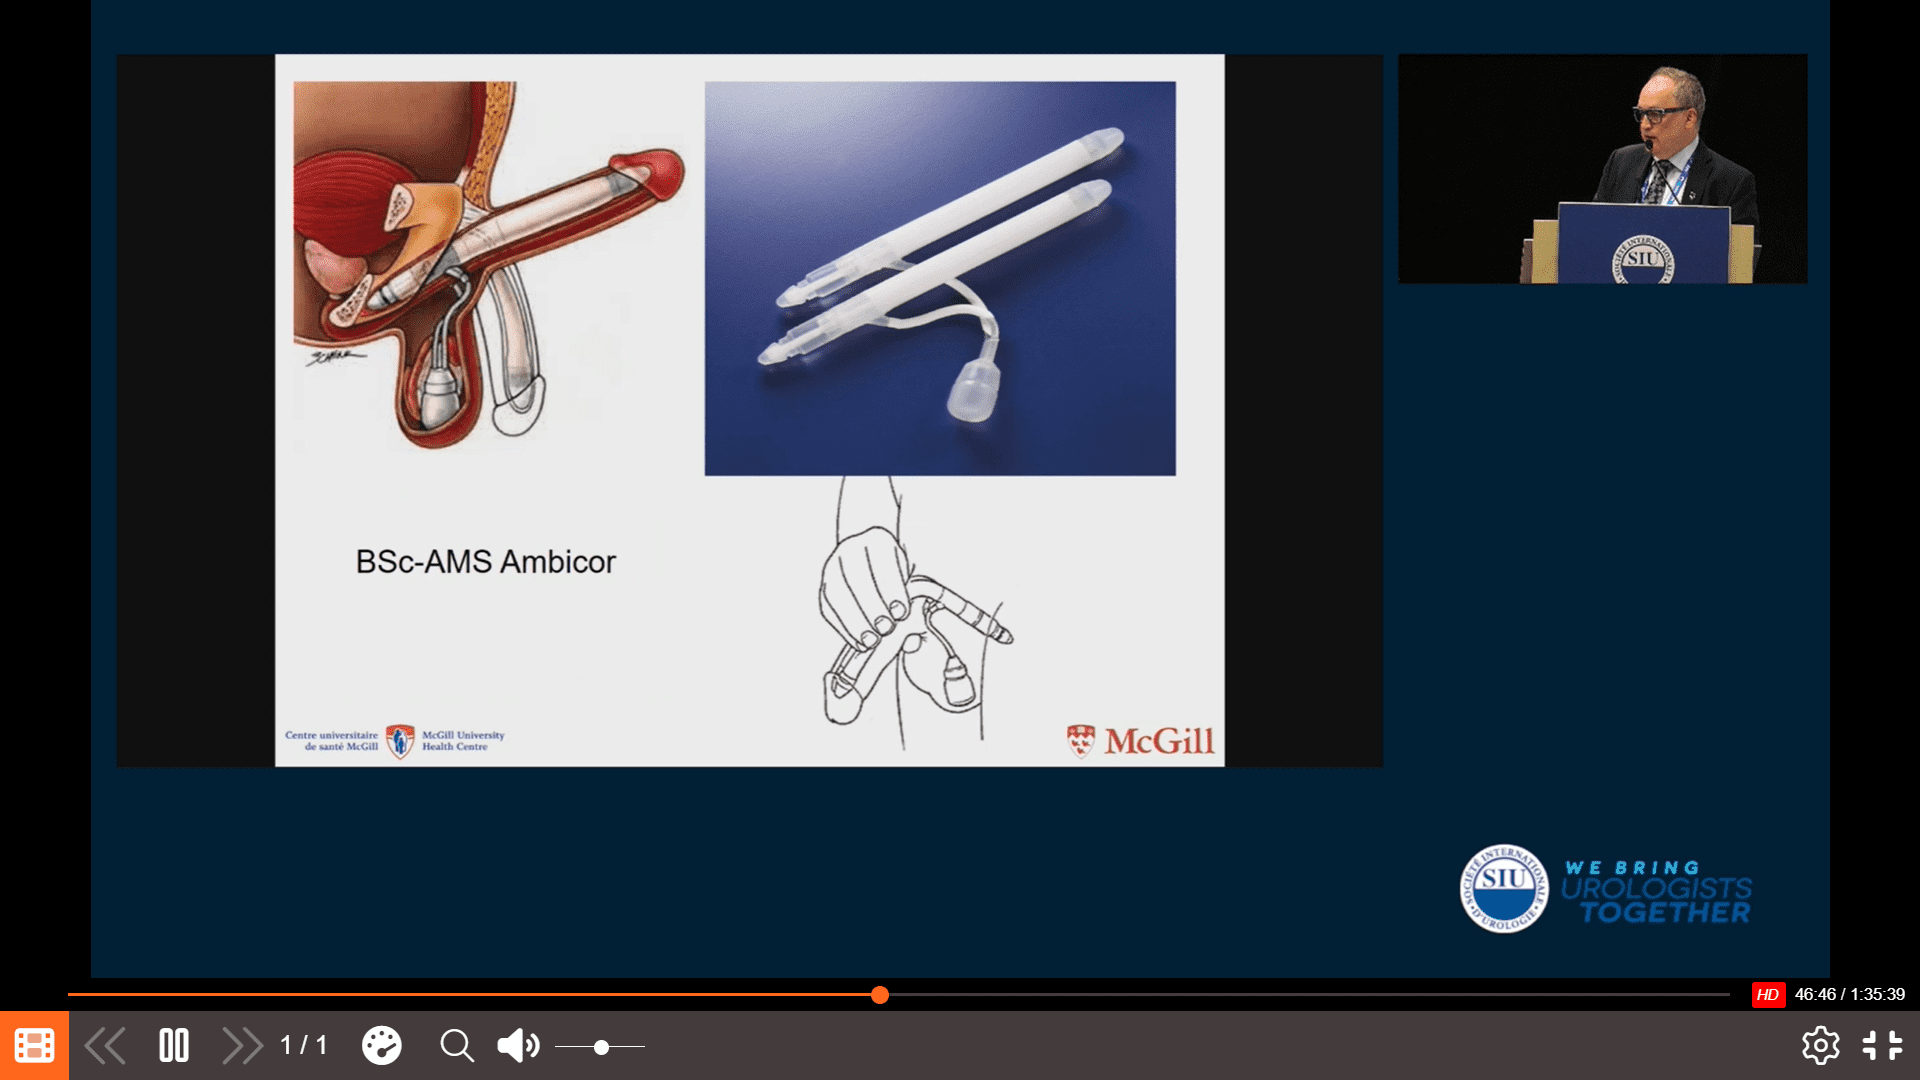This screenshot has width=1920, height=1080.
Task: Open the settings gear menu
Action: [1820, 1046]
